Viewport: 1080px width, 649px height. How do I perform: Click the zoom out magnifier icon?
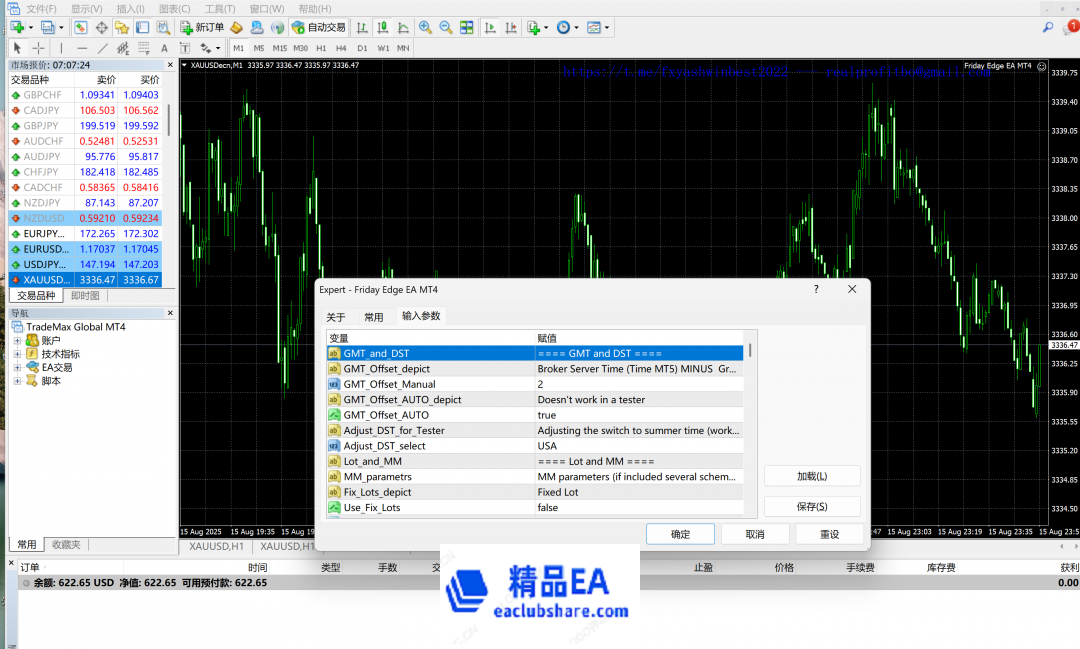click(445, 27)
